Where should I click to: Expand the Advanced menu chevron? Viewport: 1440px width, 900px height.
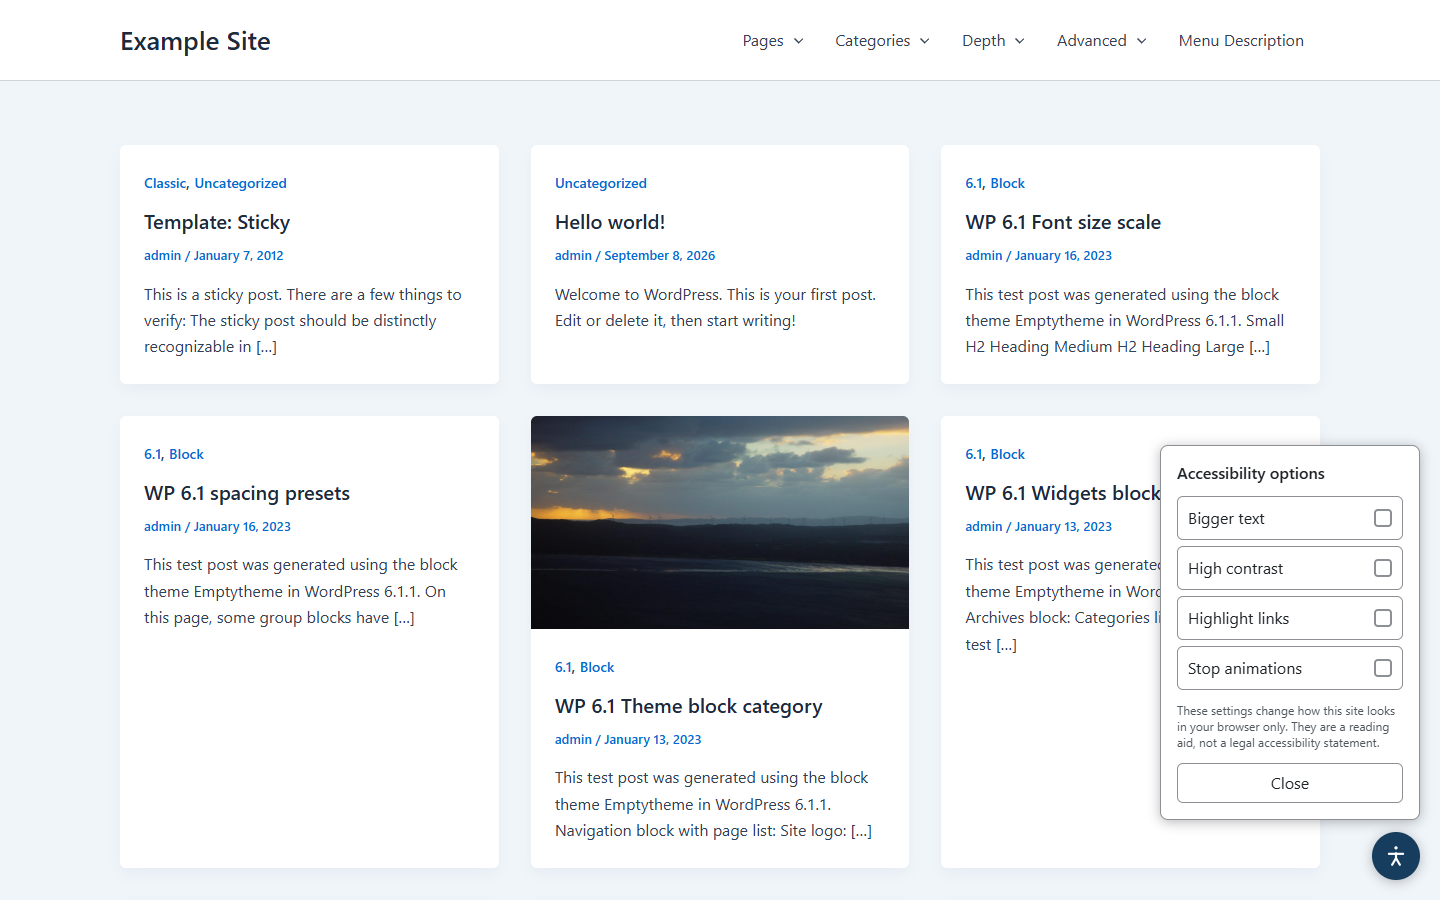coord(1142,41)
